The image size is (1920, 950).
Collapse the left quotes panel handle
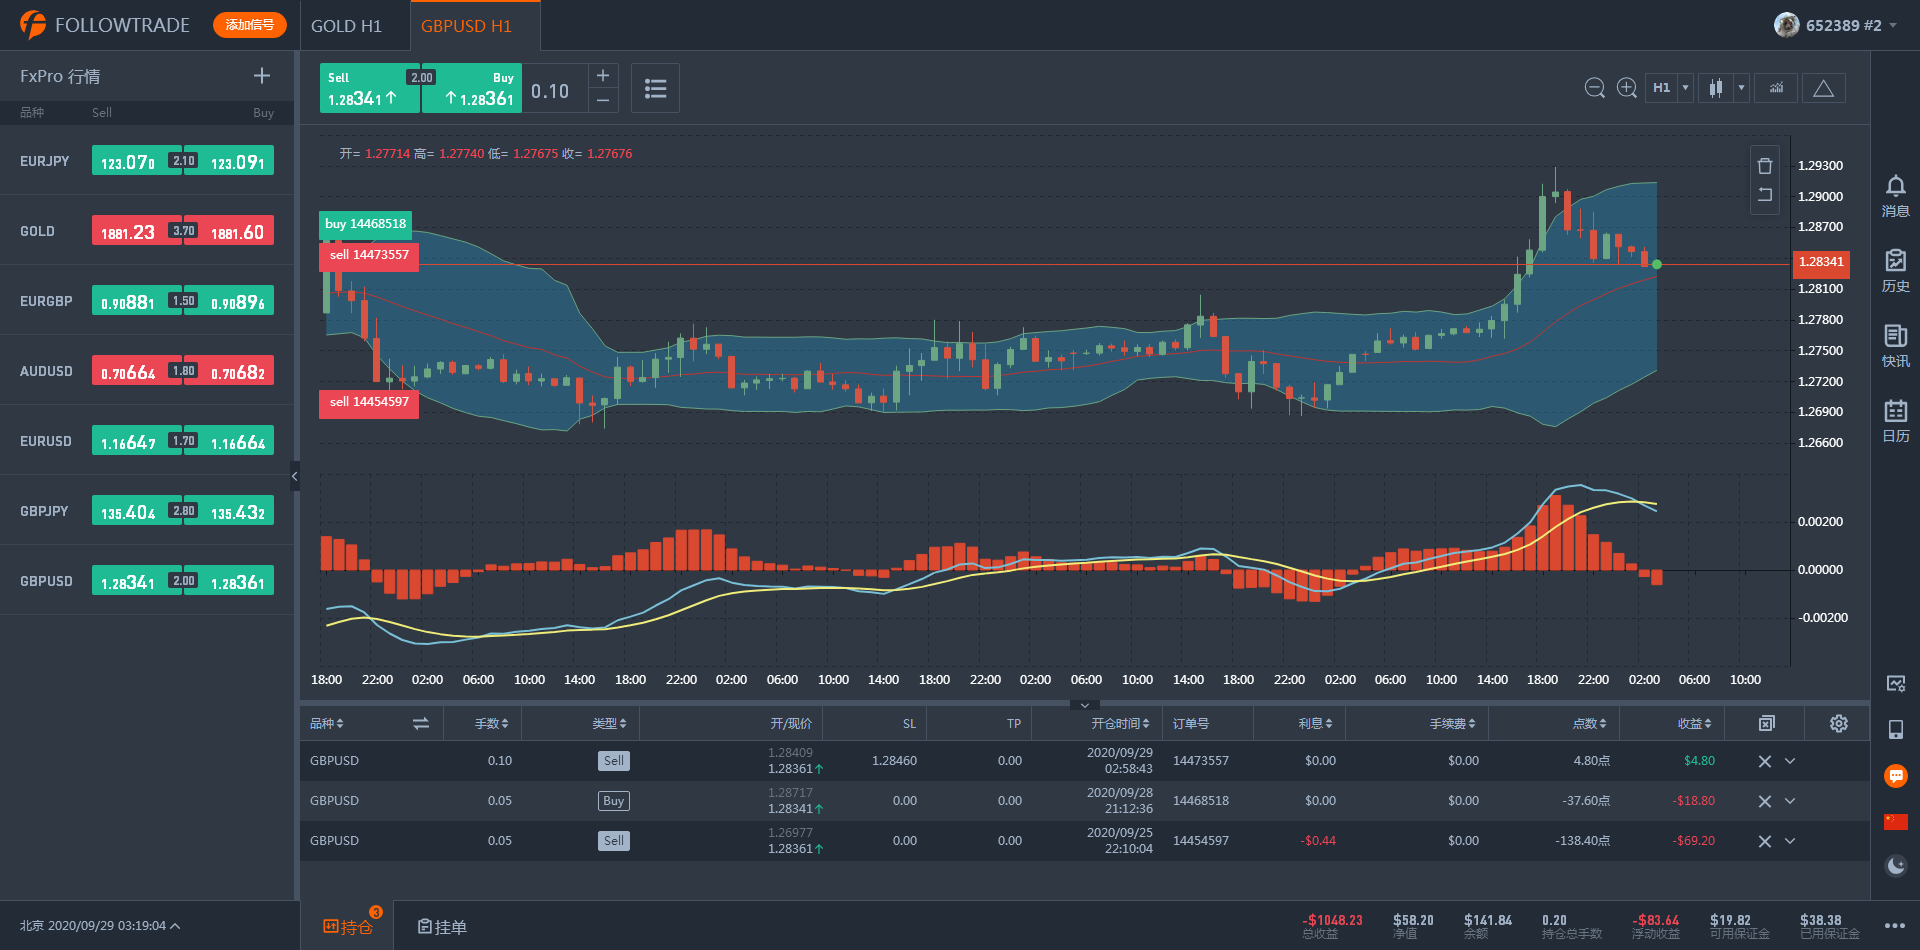295,476
